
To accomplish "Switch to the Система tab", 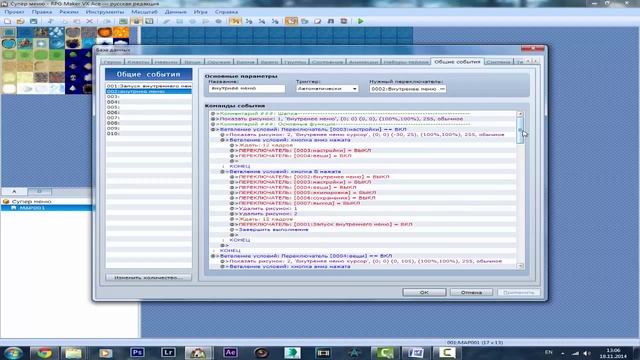I will [x=498, y=62].
